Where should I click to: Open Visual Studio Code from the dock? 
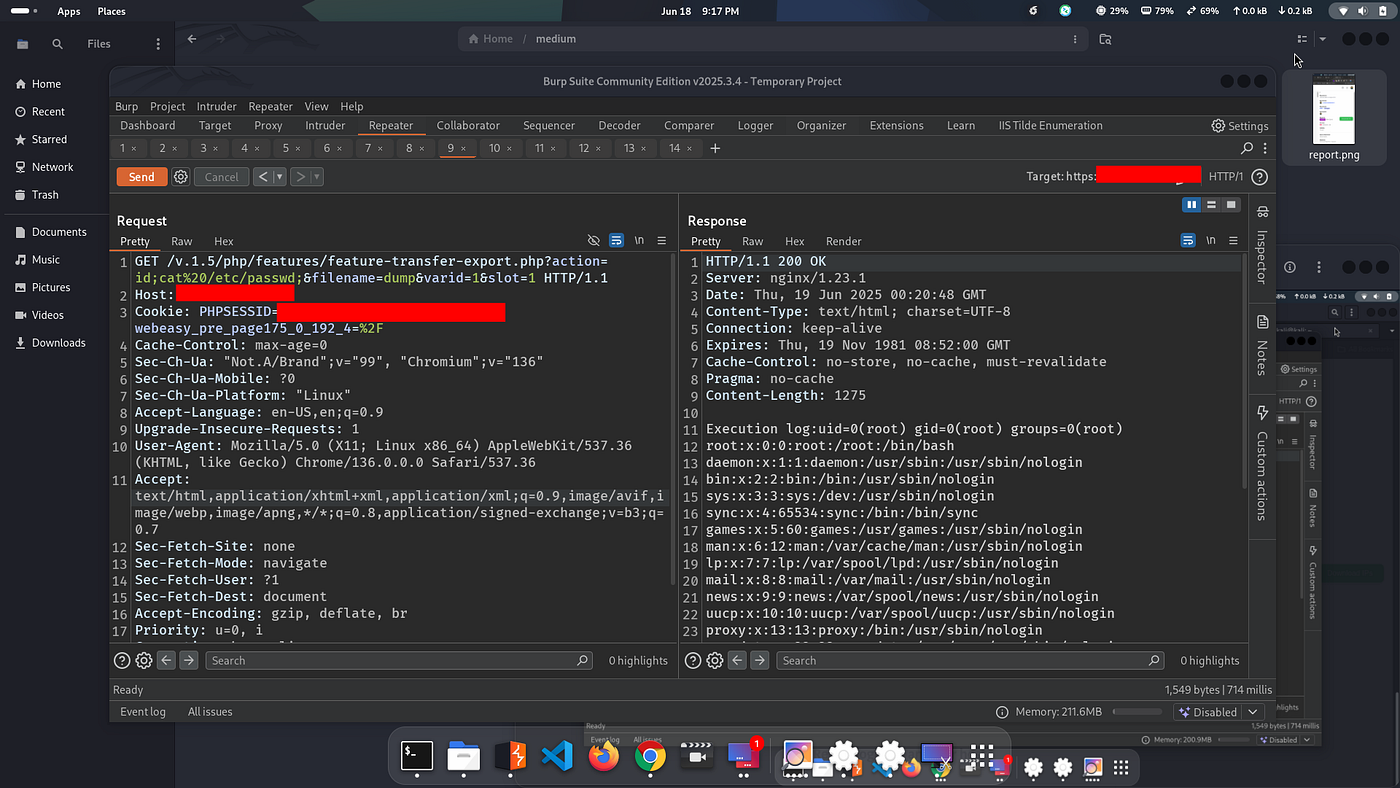(x=557, y=756)
